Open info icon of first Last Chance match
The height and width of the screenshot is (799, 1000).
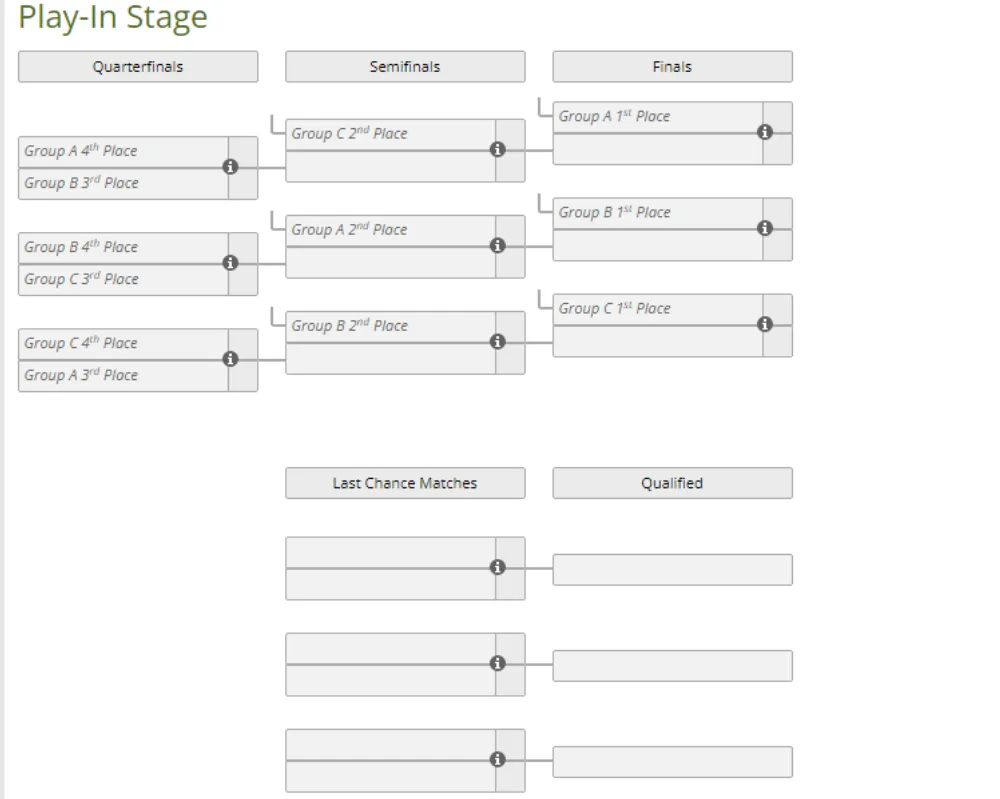497,568
